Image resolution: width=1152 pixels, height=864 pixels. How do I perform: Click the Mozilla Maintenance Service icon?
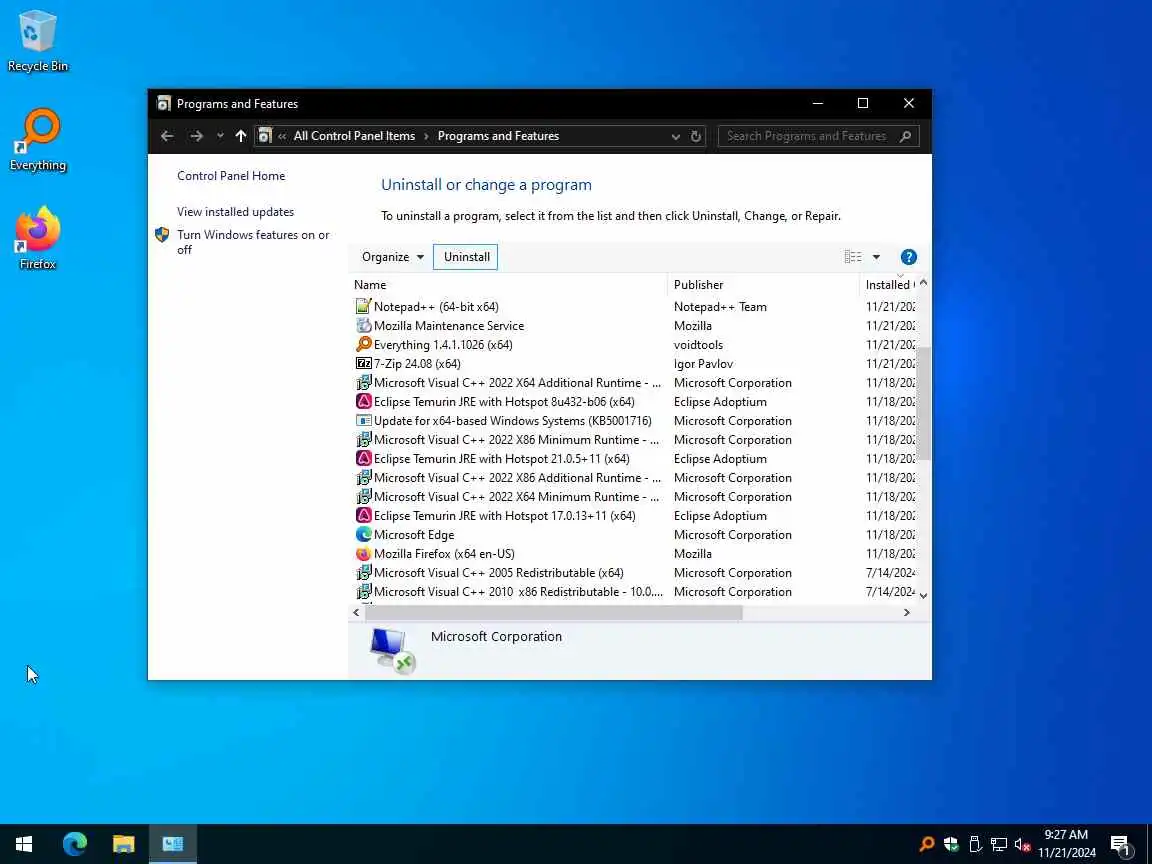click(363, 325)
